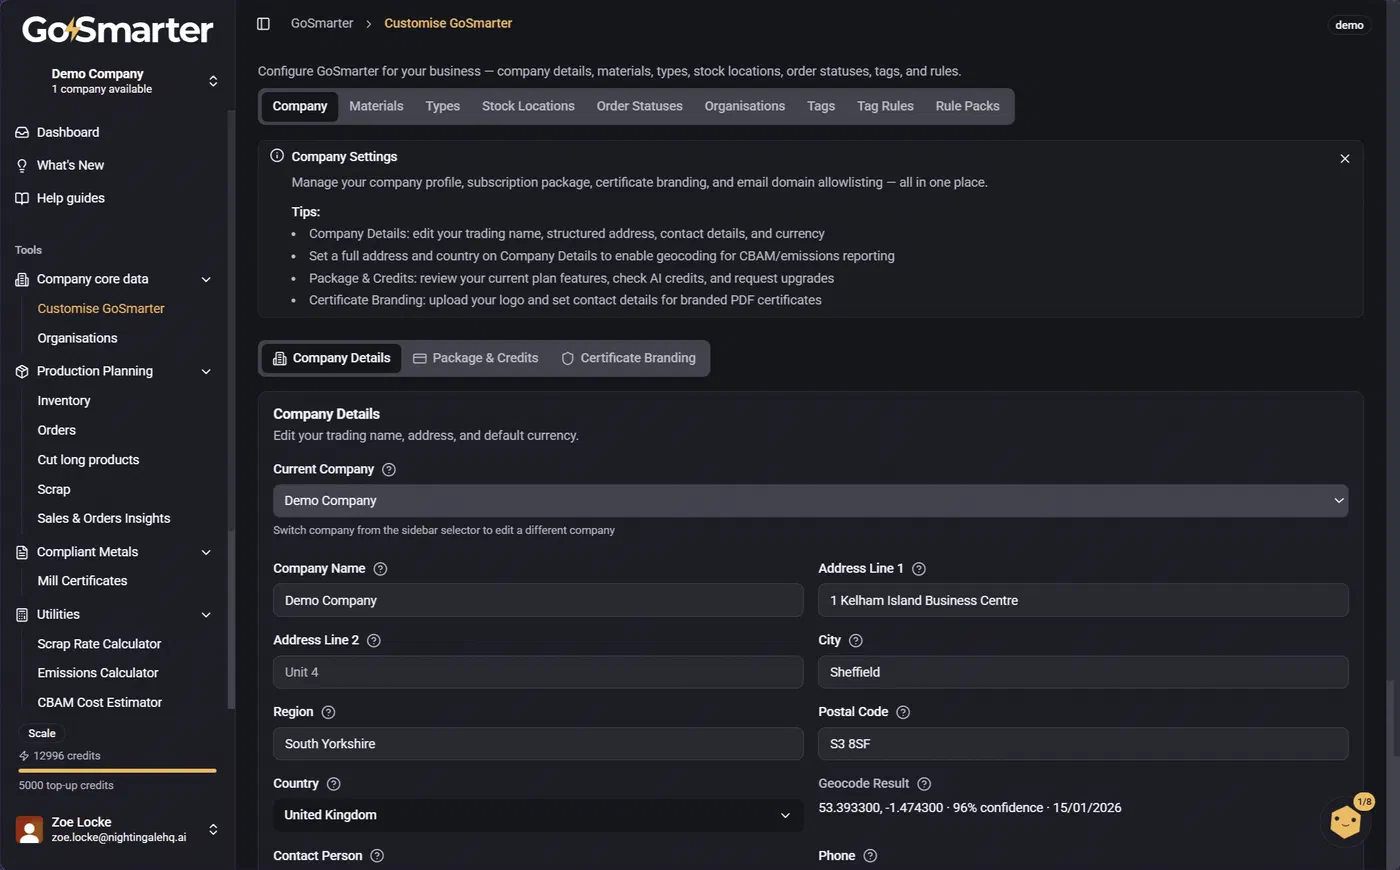Open Sales & Orders Insights

[x=104, y=518]
